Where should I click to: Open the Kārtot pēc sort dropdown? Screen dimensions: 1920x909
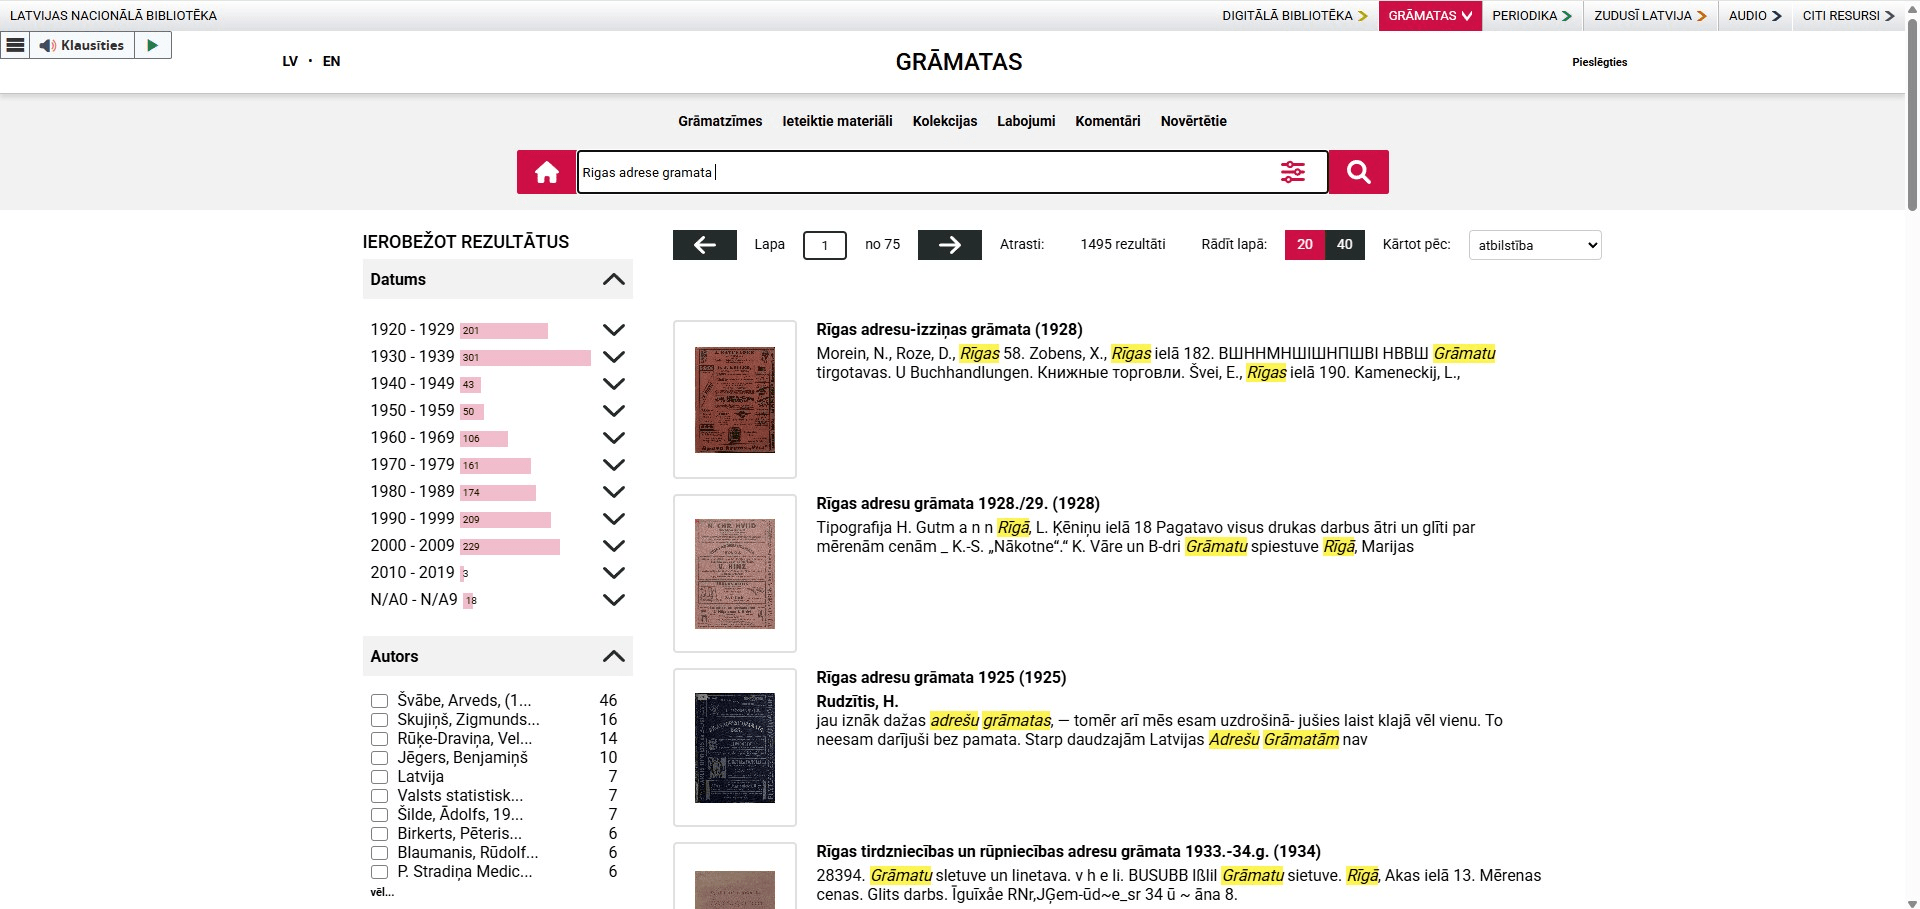1535,245
